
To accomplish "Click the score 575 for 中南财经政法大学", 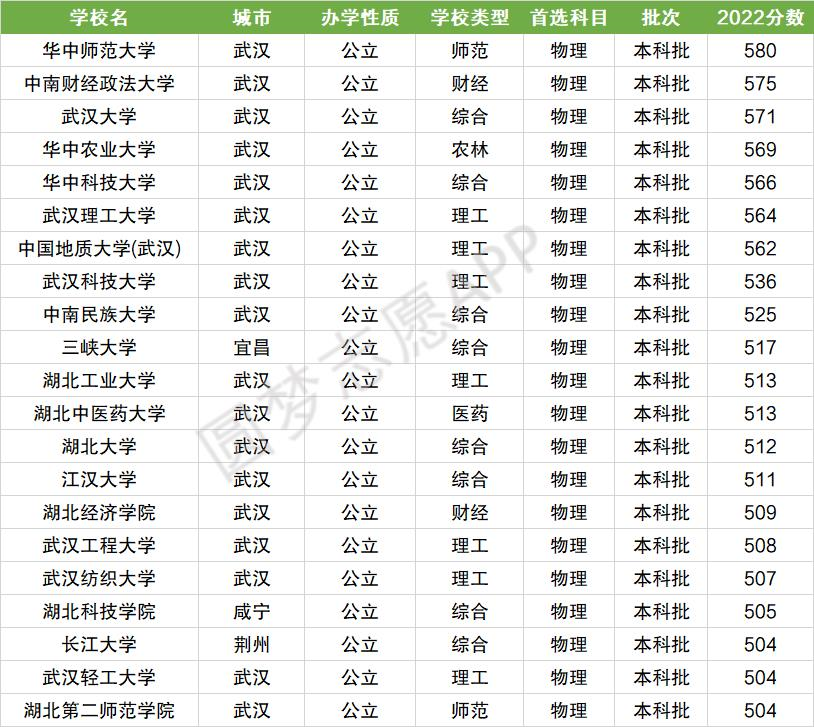I will coord(760,84).
